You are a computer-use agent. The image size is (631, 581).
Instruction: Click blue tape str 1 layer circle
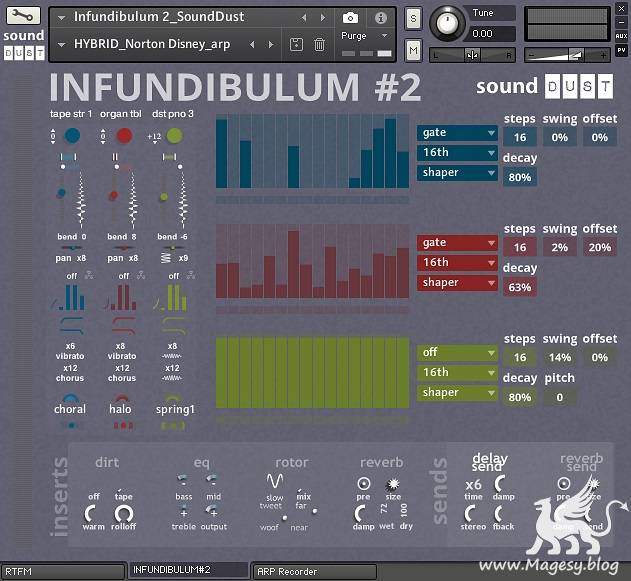72,136
